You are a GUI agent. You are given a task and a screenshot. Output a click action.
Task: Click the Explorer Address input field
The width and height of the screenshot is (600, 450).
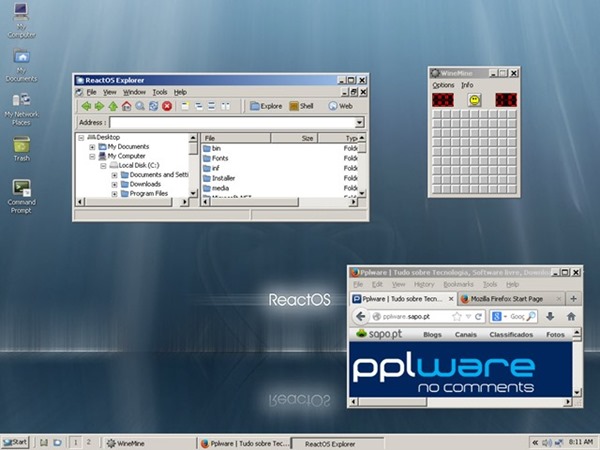[233, 122]
